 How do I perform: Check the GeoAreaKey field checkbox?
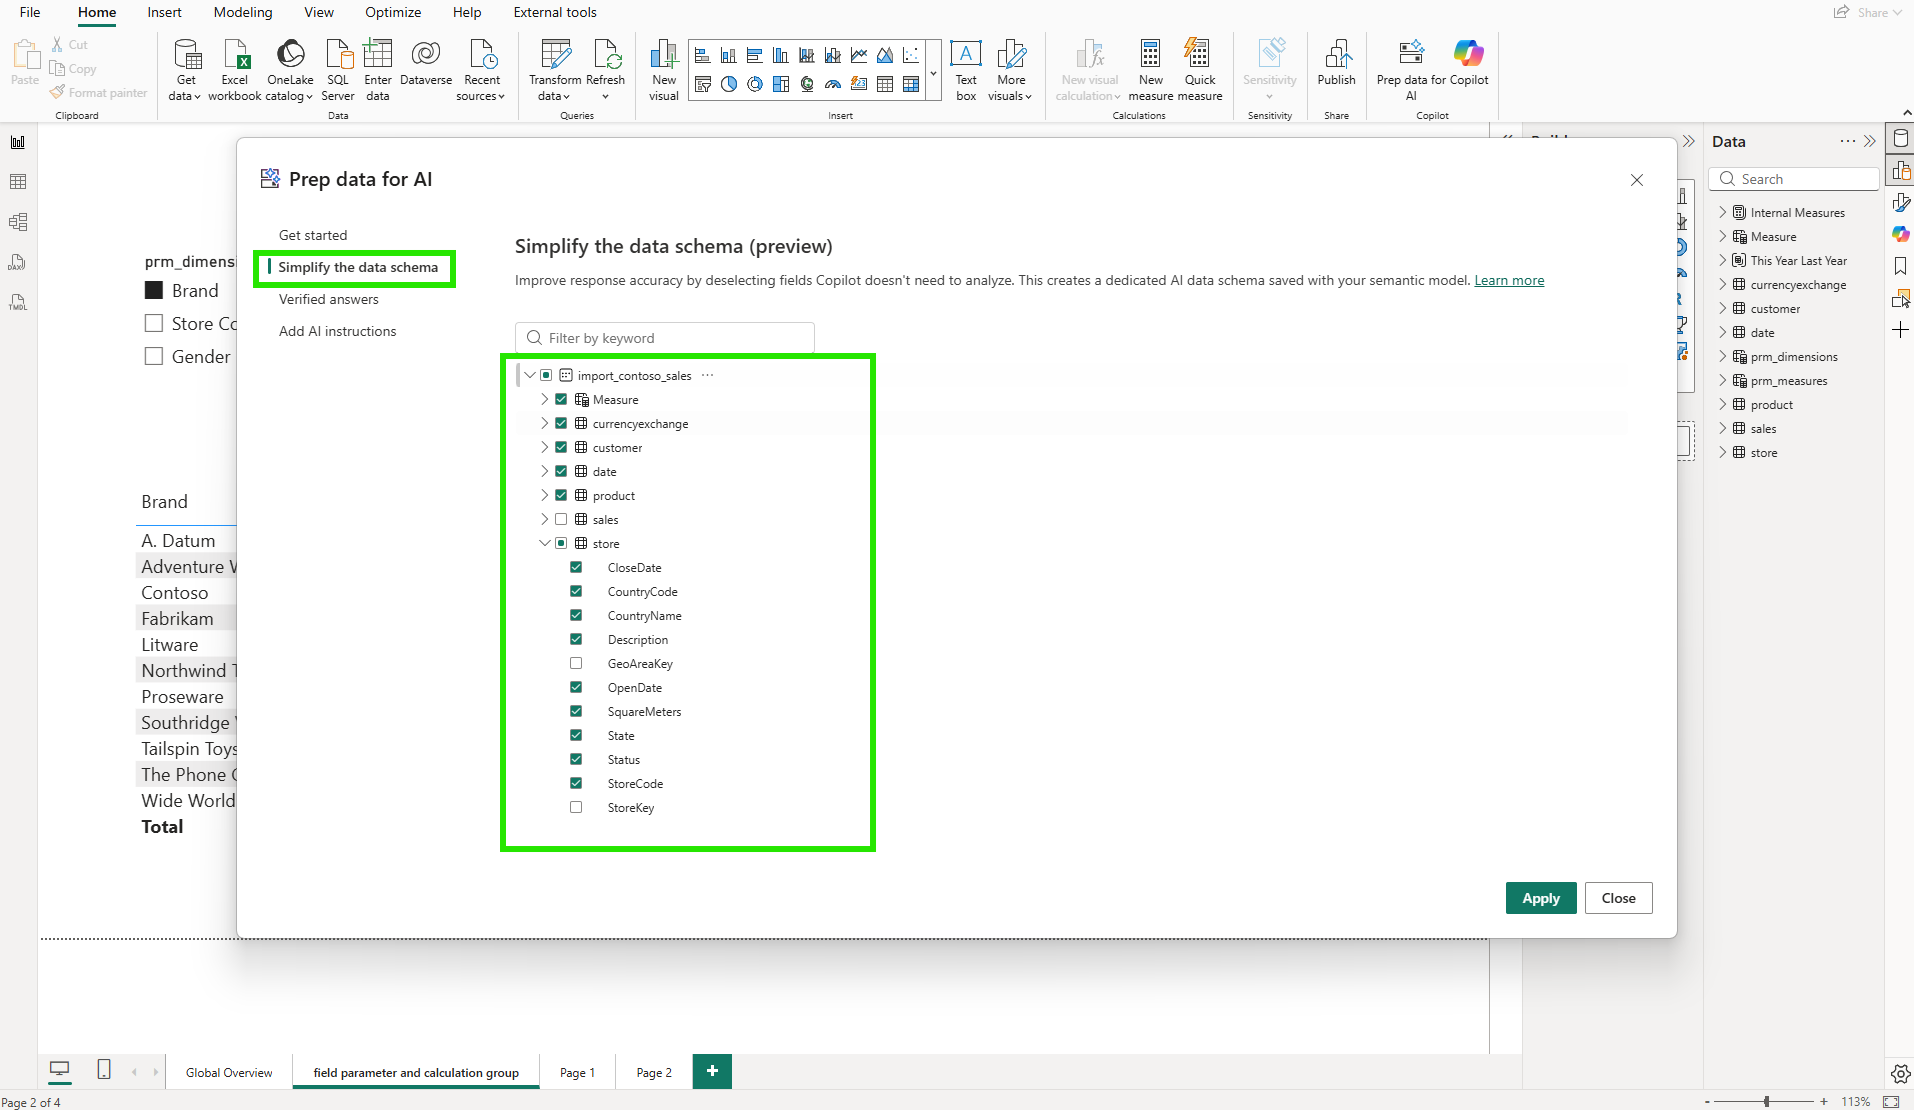click(576, 663)
